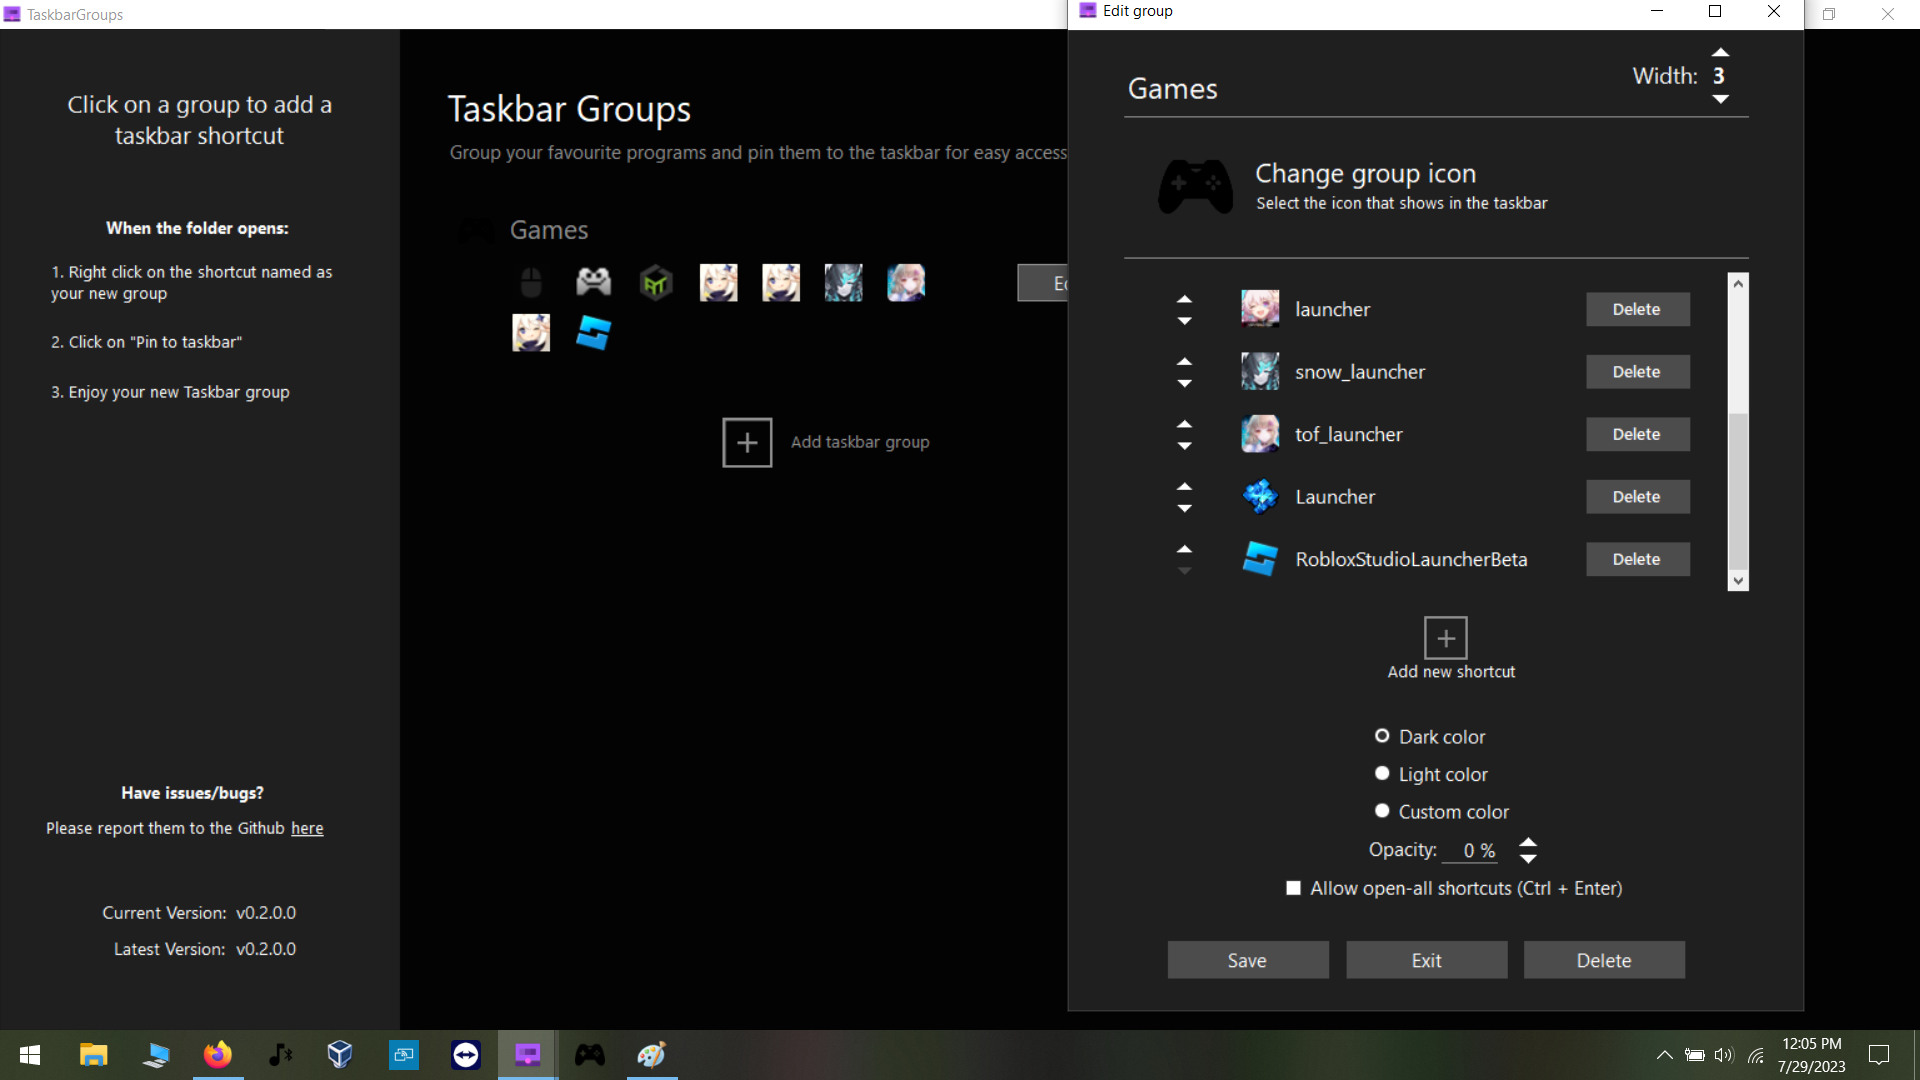The image size is (1920, 1080).
Task: Open the GitHub bug report link
Action: 306,827
